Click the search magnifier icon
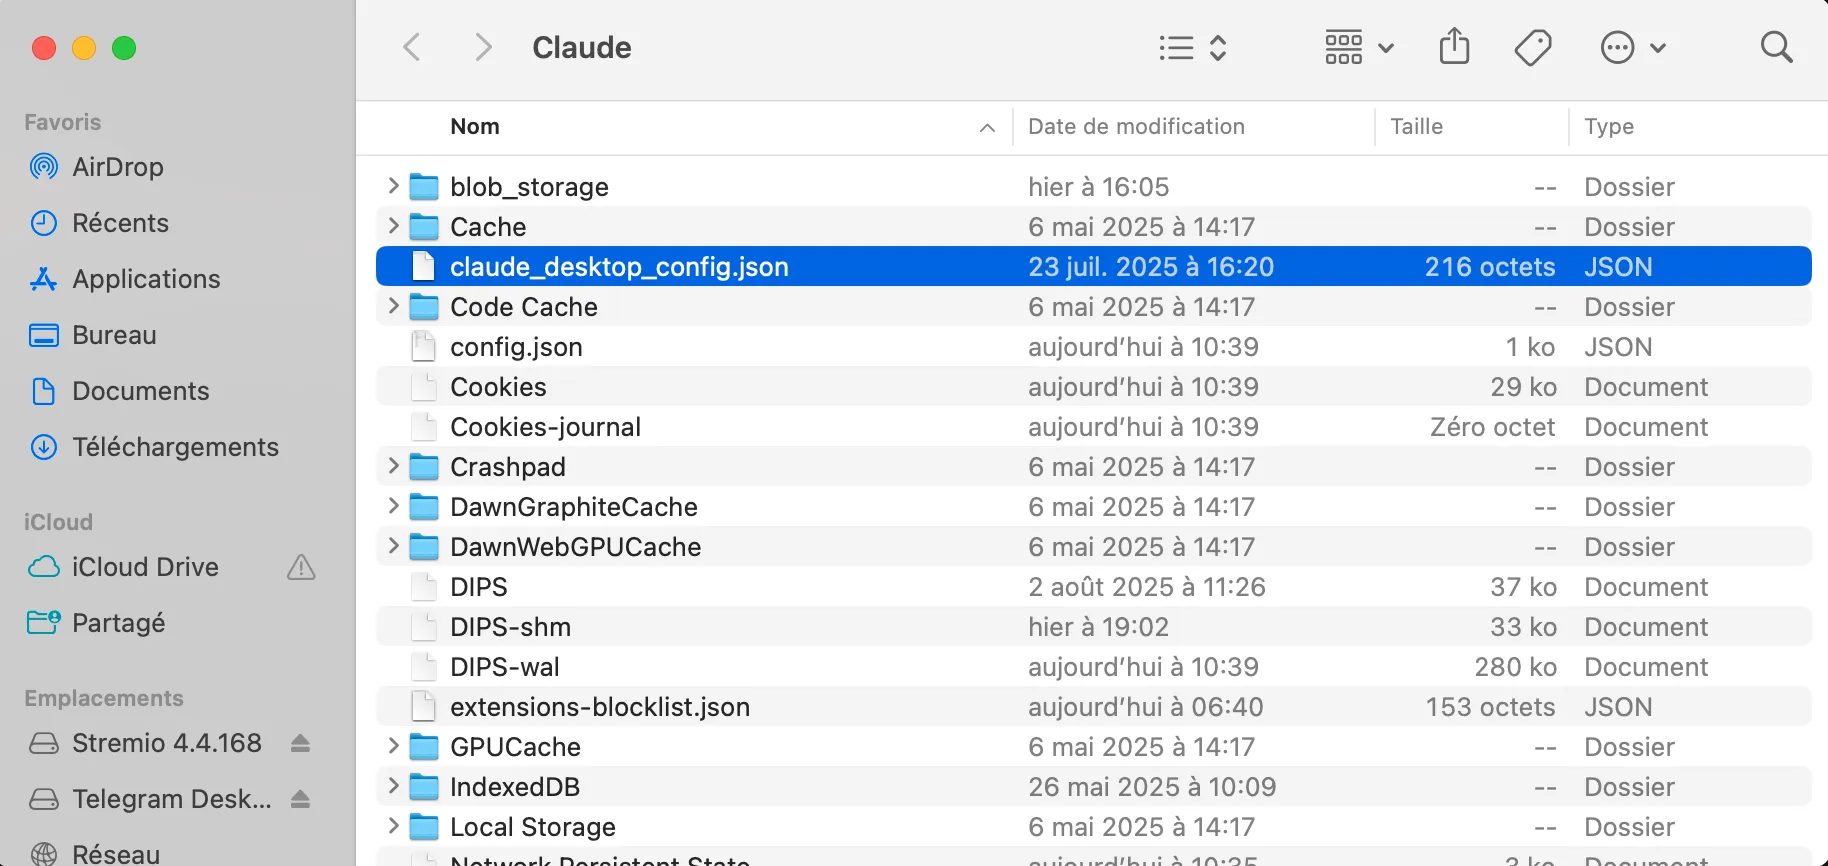 coord(1776,47)
